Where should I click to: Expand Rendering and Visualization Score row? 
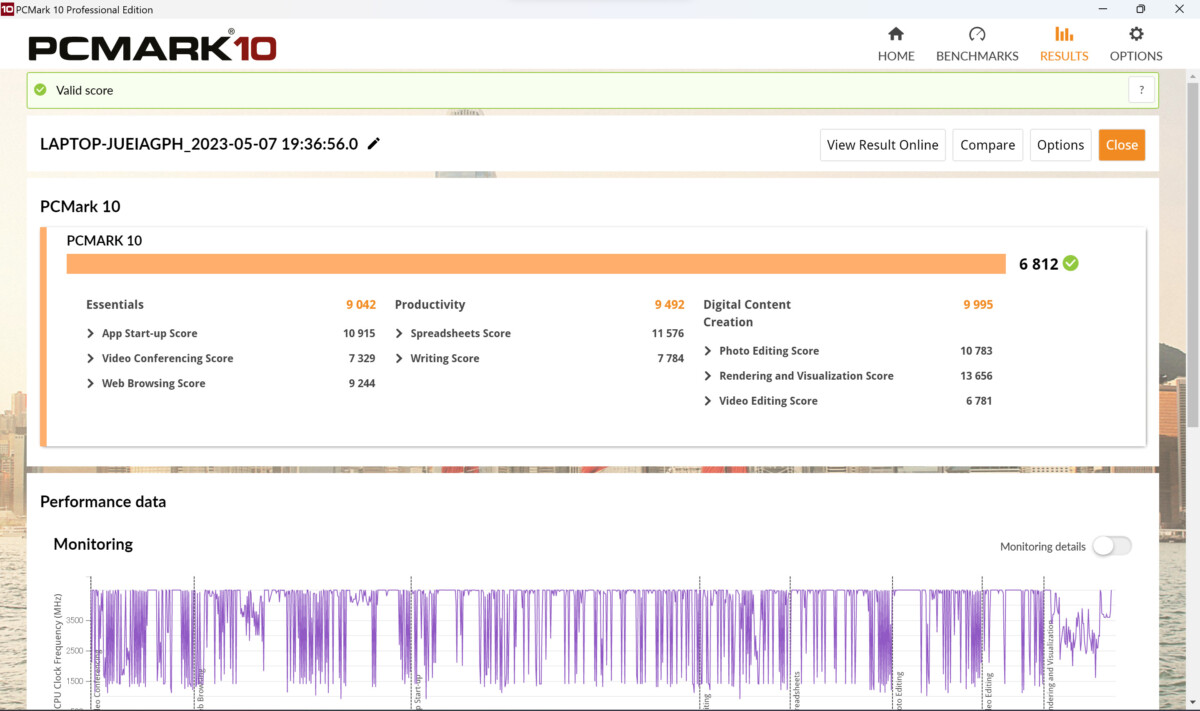(708, 376)
